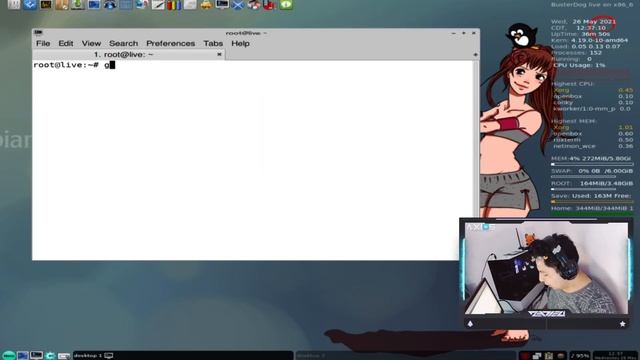Click the pencil editor icon in top launcher
640x360 pixels.
pyautogui.click(x=158, y=4)
